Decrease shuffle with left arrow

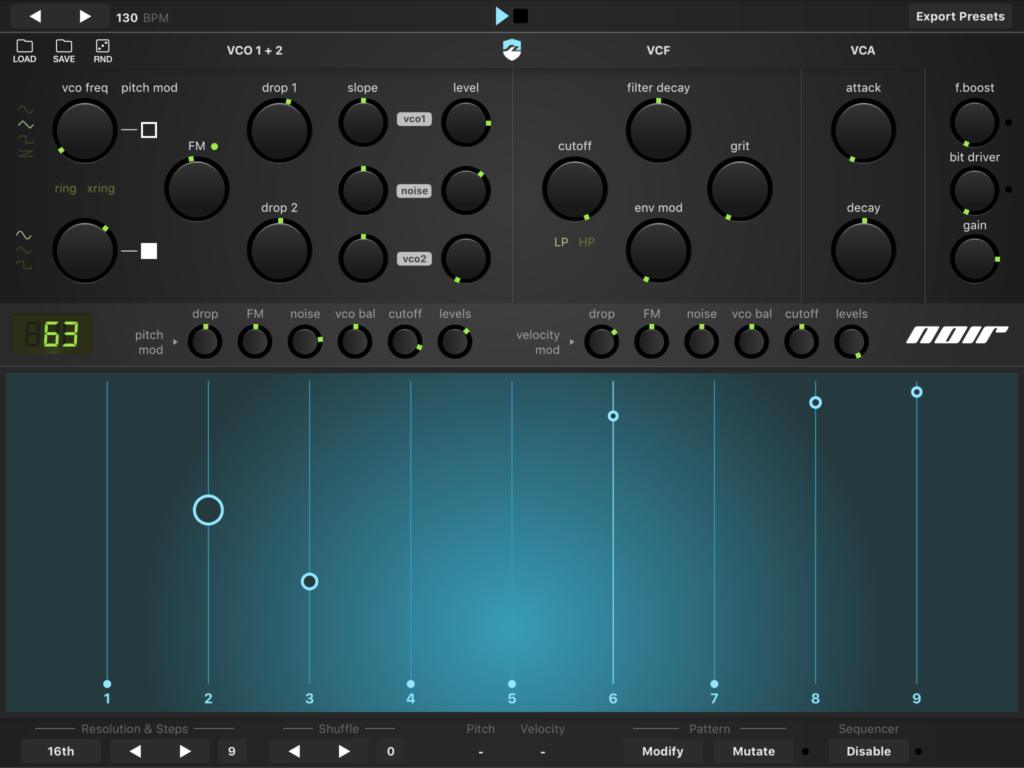pyautogui.click(x=295, y=751)
